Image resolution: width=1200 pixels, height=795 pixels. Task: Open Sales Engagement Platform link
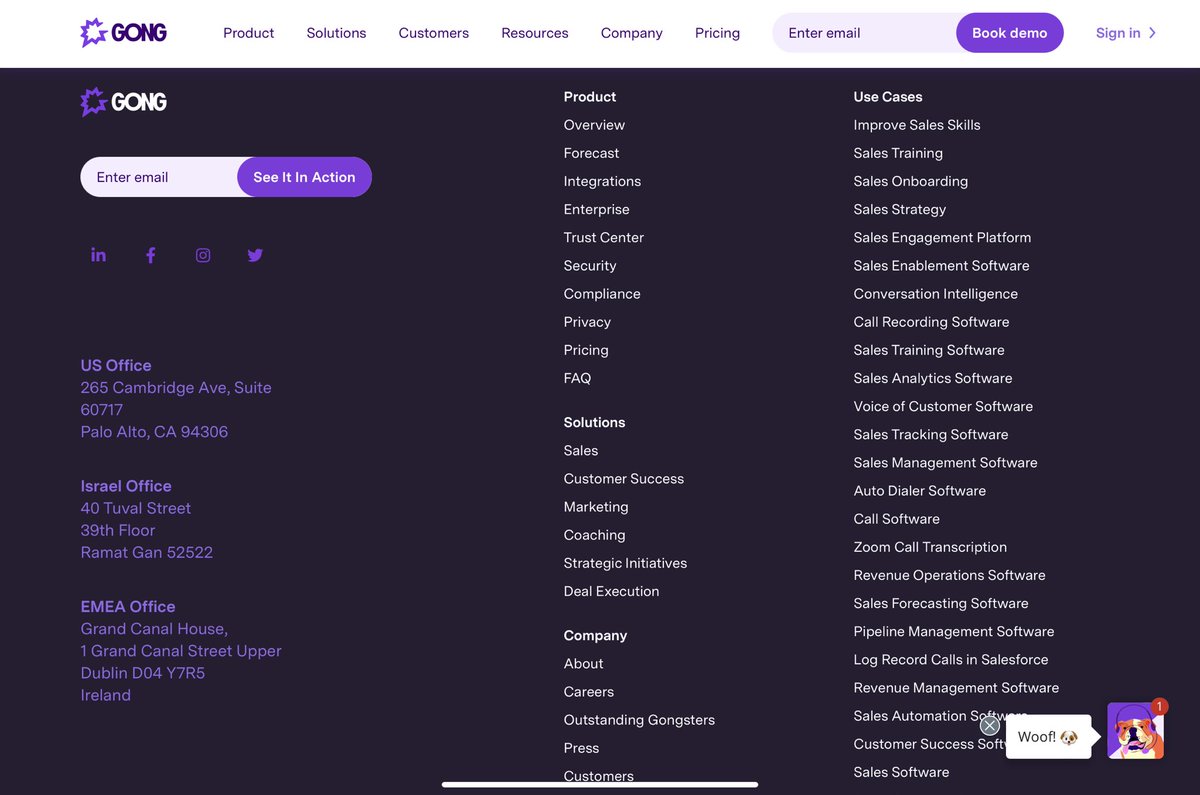pos(942,237)
